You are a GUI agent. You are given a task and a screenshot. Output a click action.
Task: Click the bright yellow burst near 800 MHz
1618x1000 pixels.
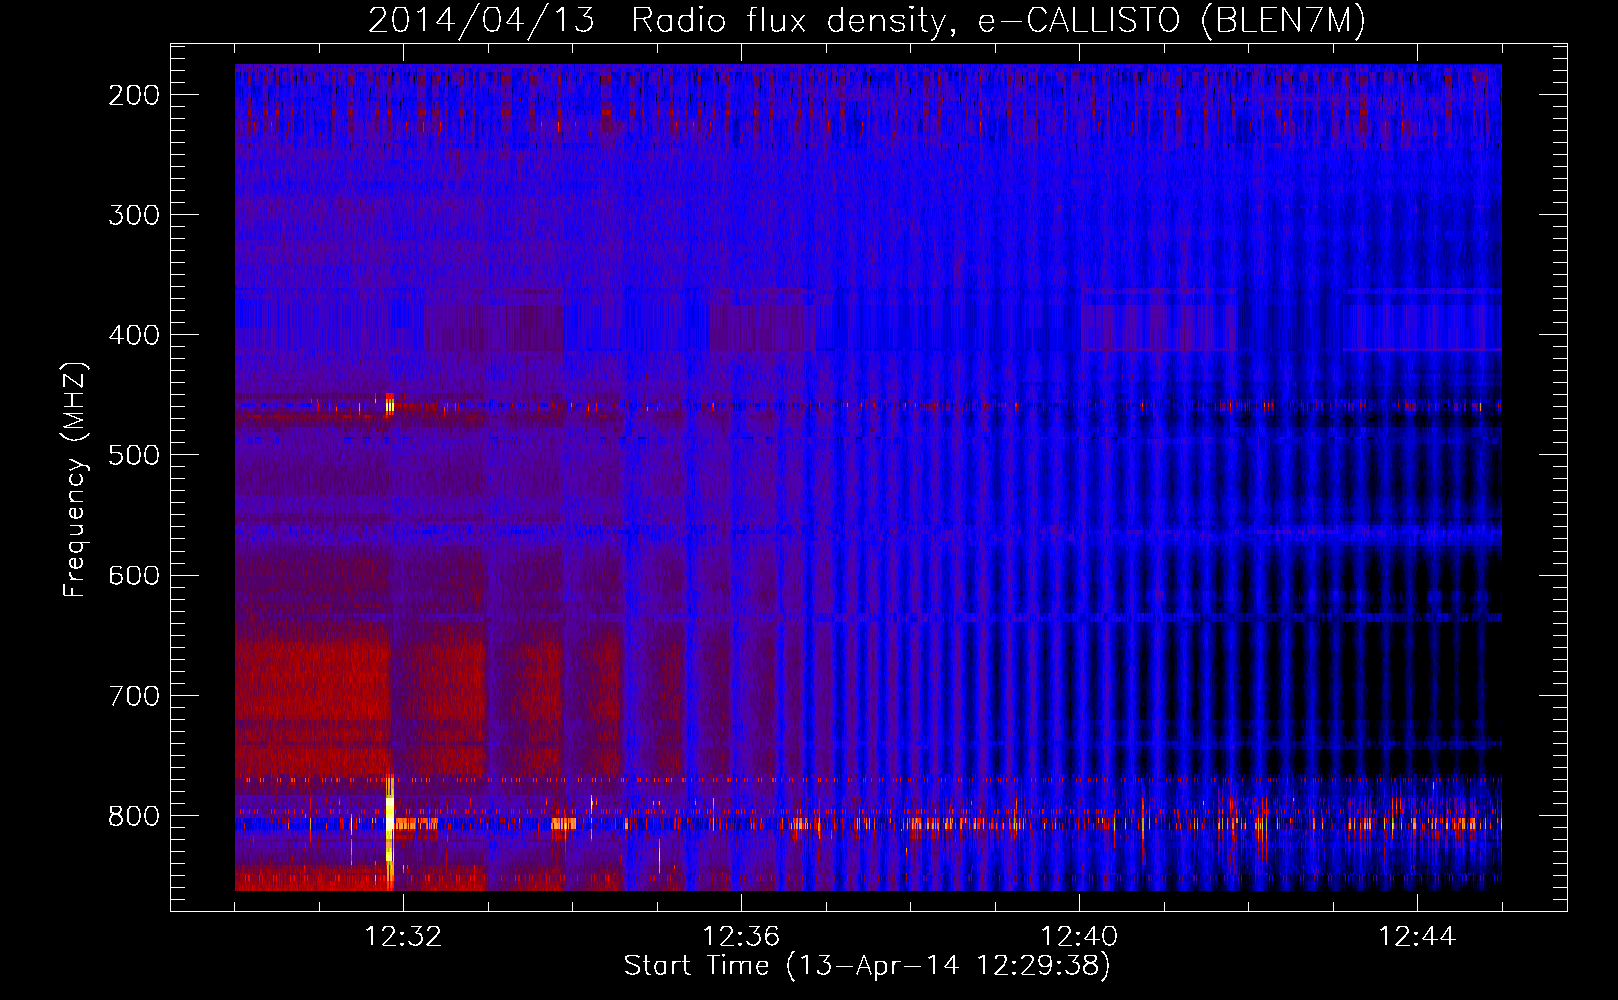point(389,830)
